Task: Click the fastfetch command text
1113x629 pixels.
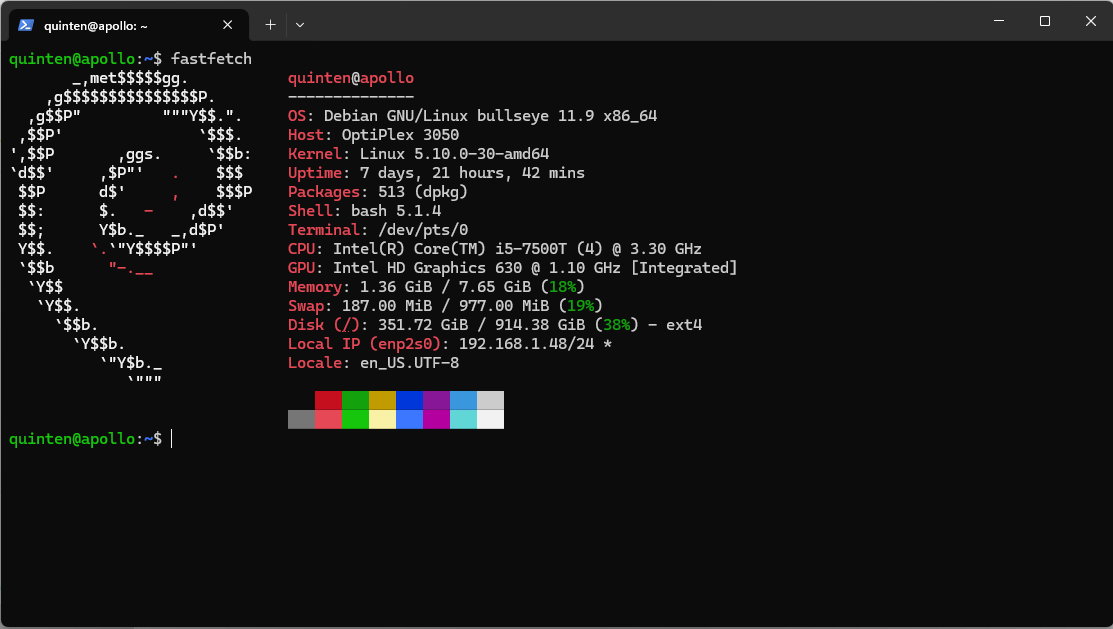Action: [x=211, y=59]
